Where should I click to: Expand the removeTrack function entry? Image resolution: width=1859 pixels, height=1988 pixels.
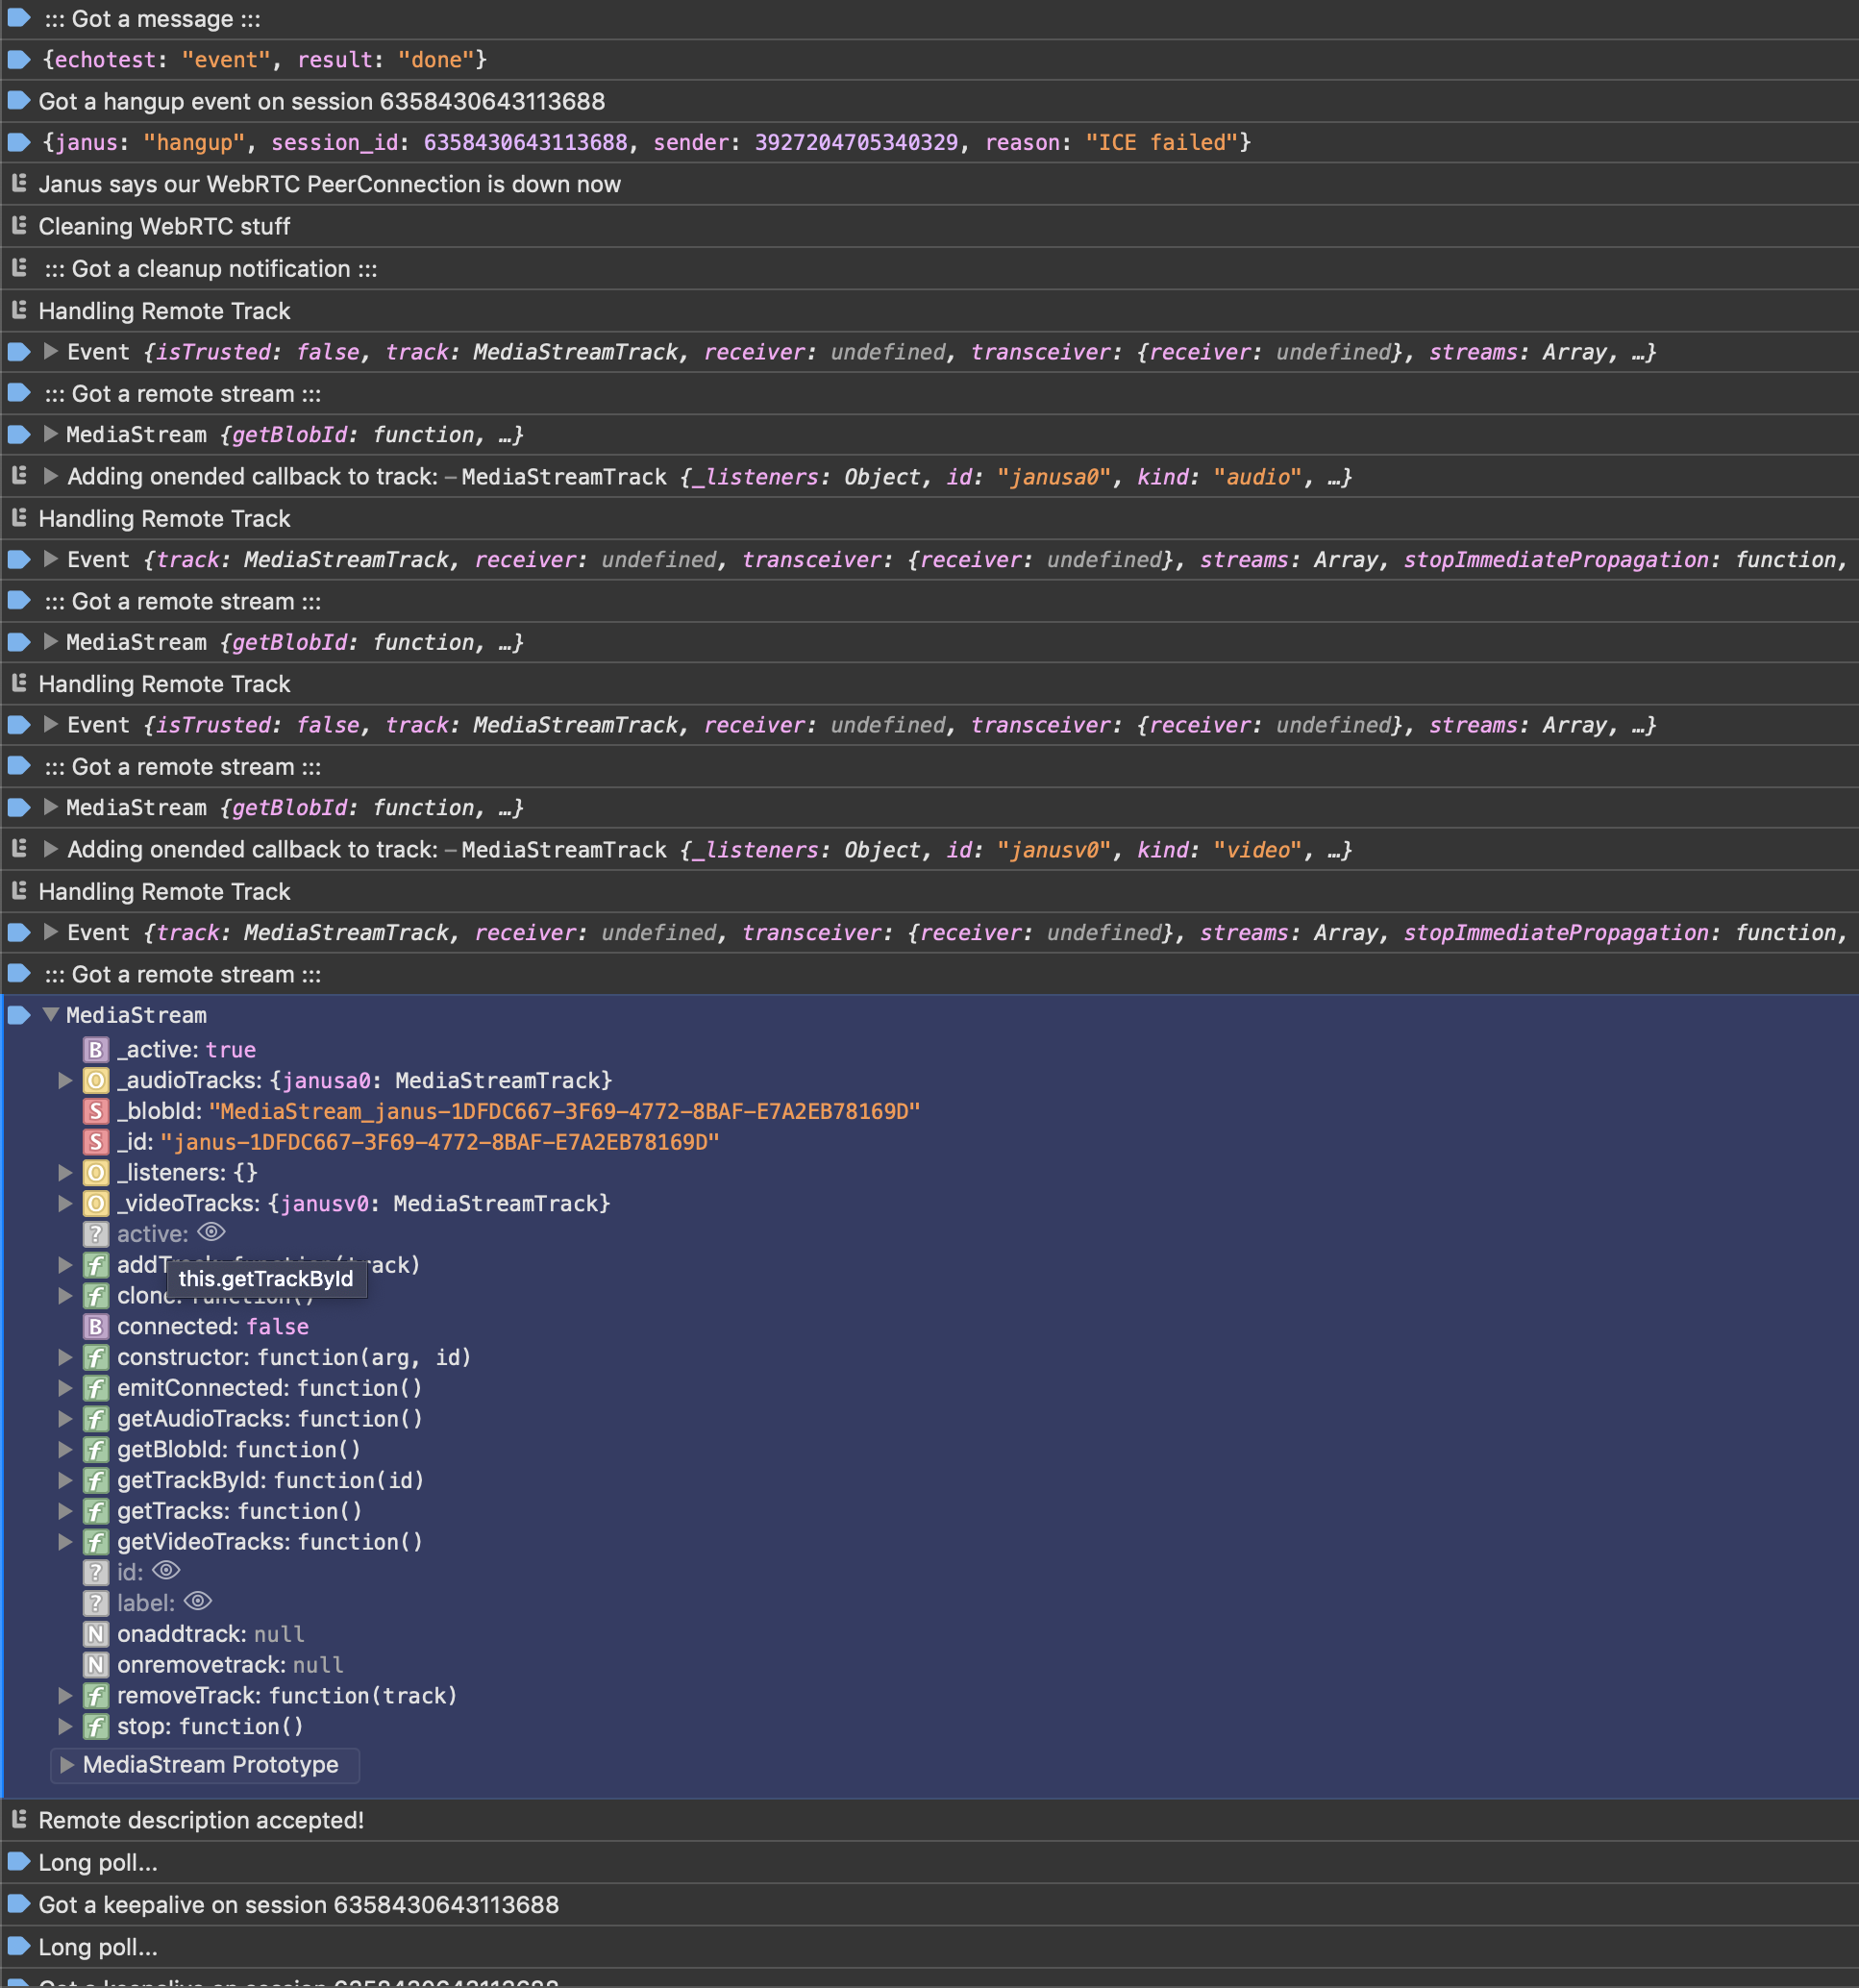tap(65, 1696)
